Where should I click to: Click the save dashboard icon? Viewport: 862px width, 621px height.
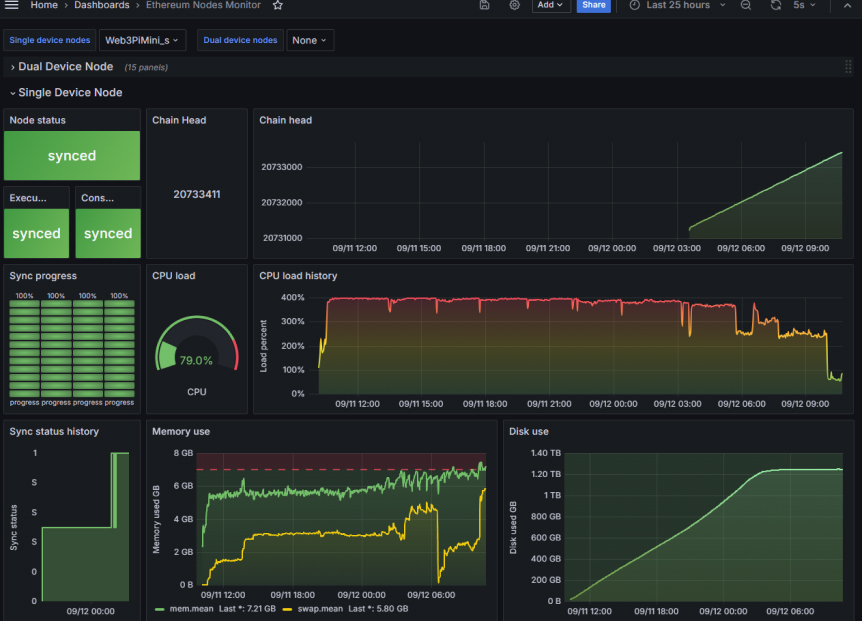pyautogui.click(x=485, y=6)
